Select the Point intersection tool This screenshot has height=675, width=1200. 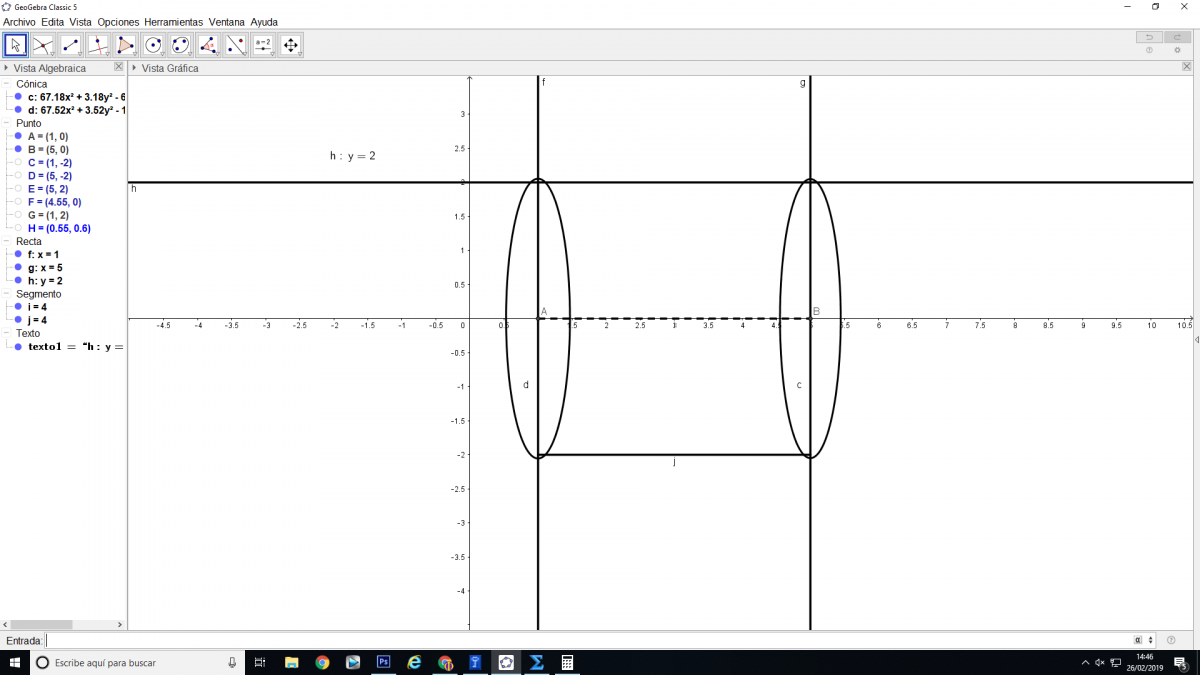(x=43, y=45)
